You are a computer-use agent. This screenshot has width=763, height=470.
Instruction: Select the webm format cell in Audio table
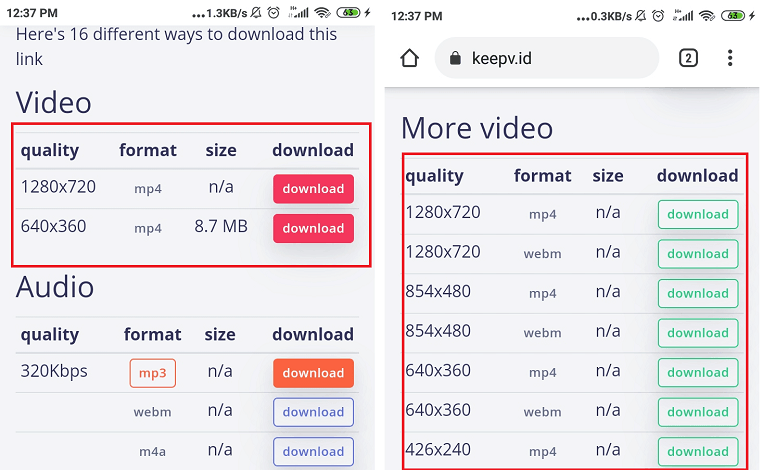[x=152, y=412]
